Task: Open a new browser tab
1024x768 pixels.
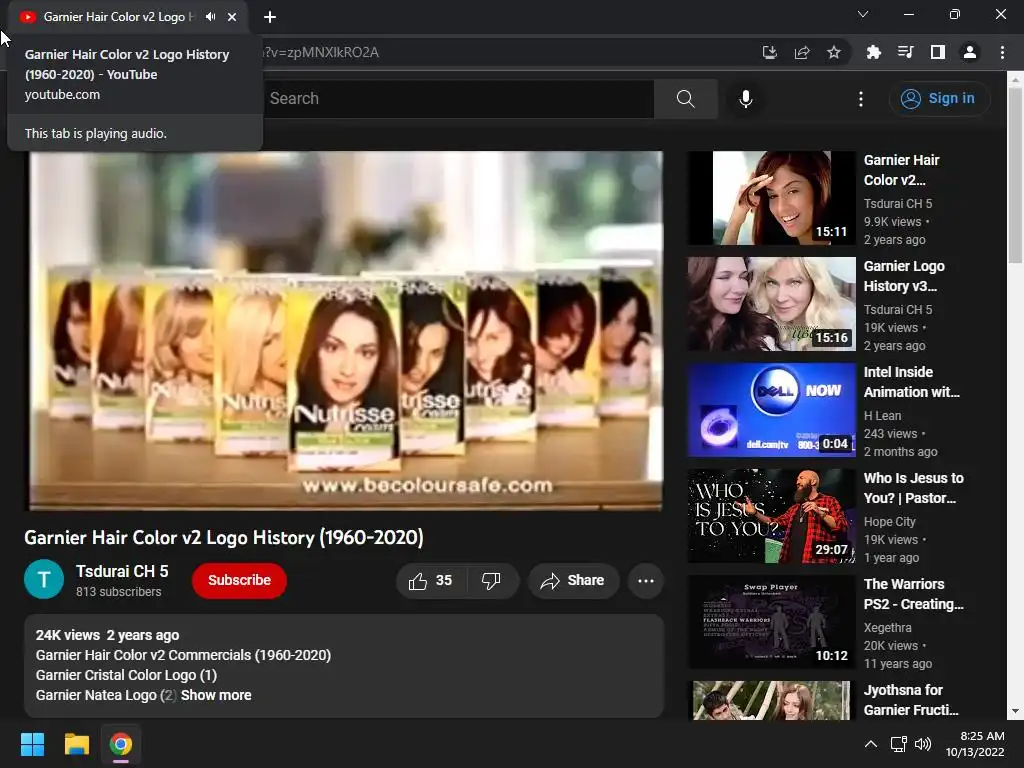Action: (x=270, y=17)
